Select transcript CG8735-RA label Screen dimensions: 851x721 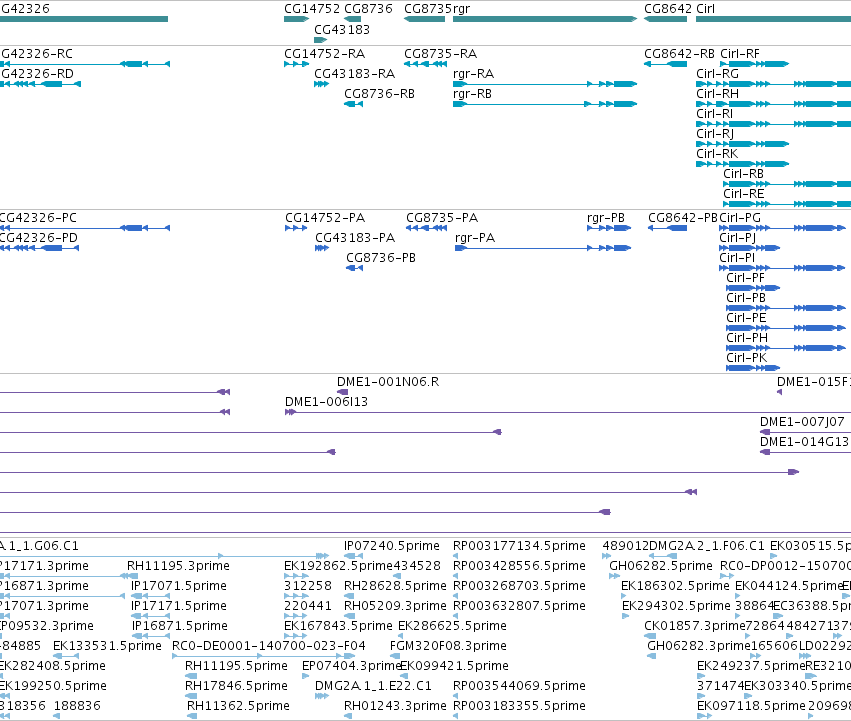point(441,54)
